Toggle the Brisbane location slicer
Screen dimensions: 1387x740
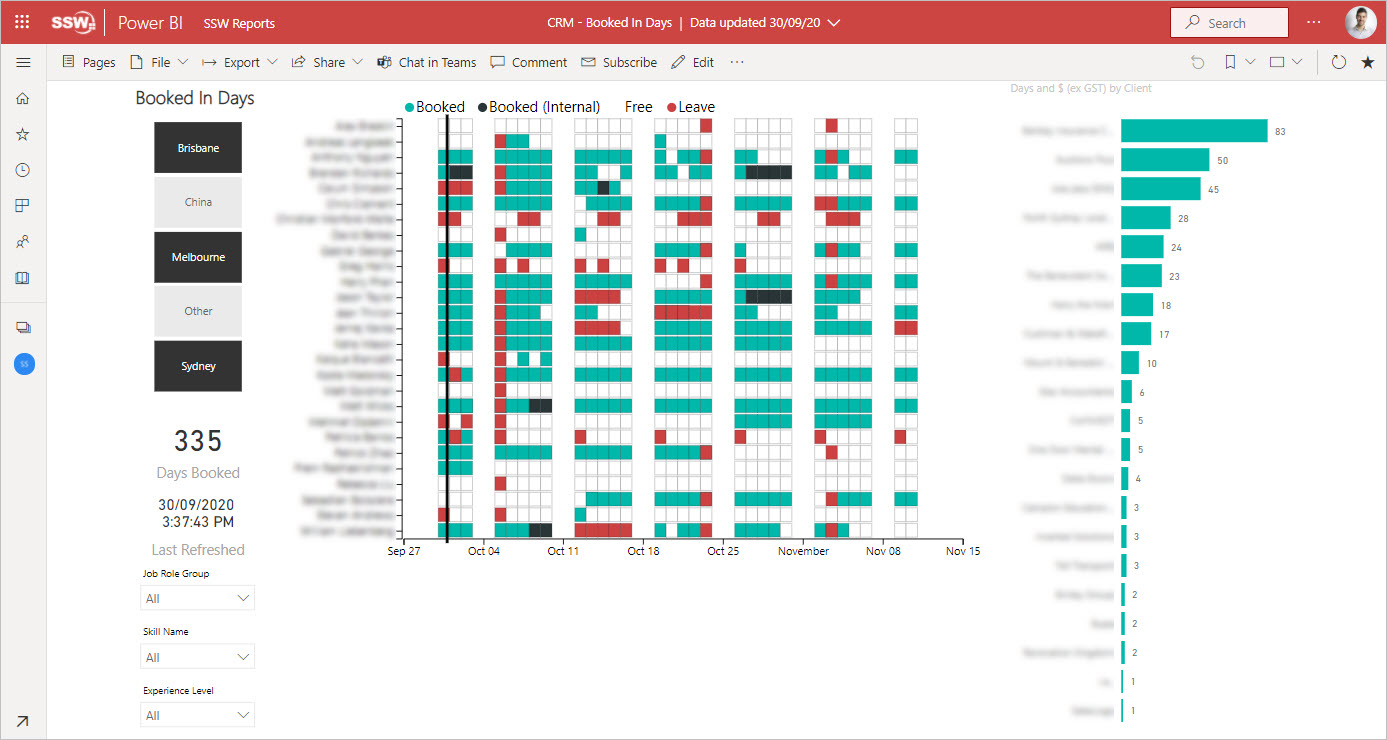[x=198, y=148]
